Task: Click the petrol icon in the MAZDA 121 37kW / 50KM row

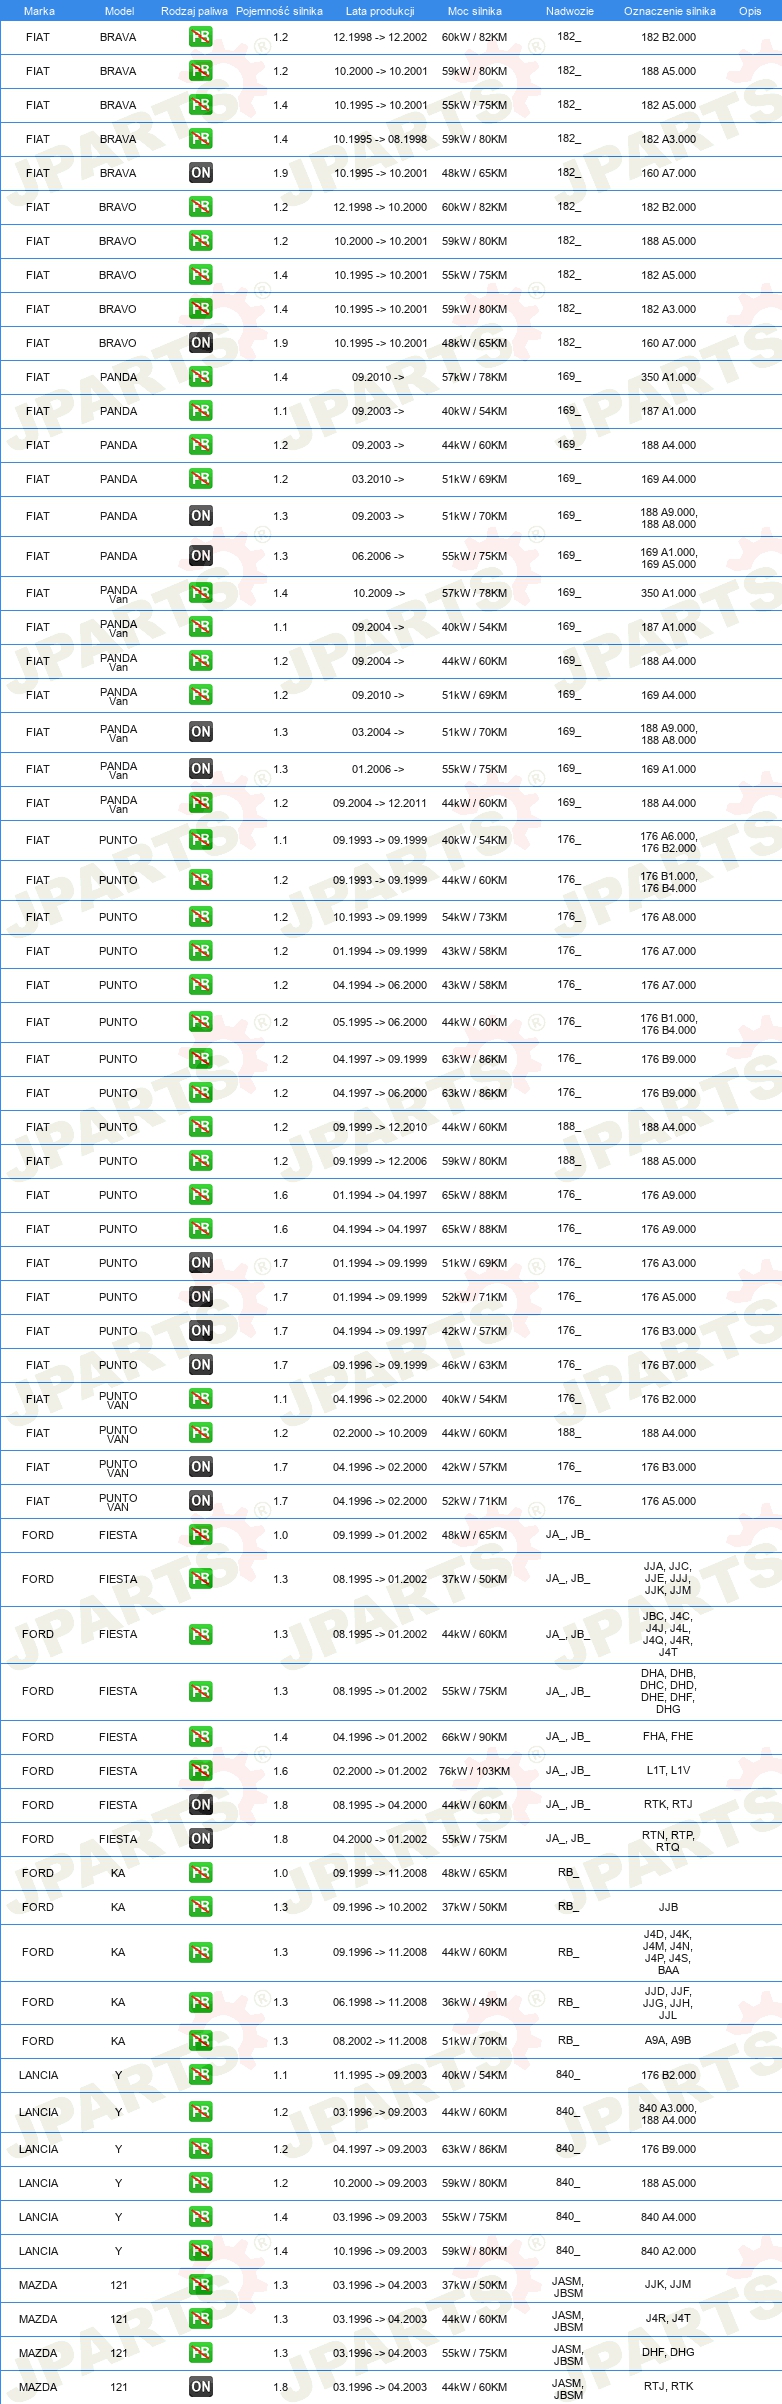Action: click(201, 2285)
